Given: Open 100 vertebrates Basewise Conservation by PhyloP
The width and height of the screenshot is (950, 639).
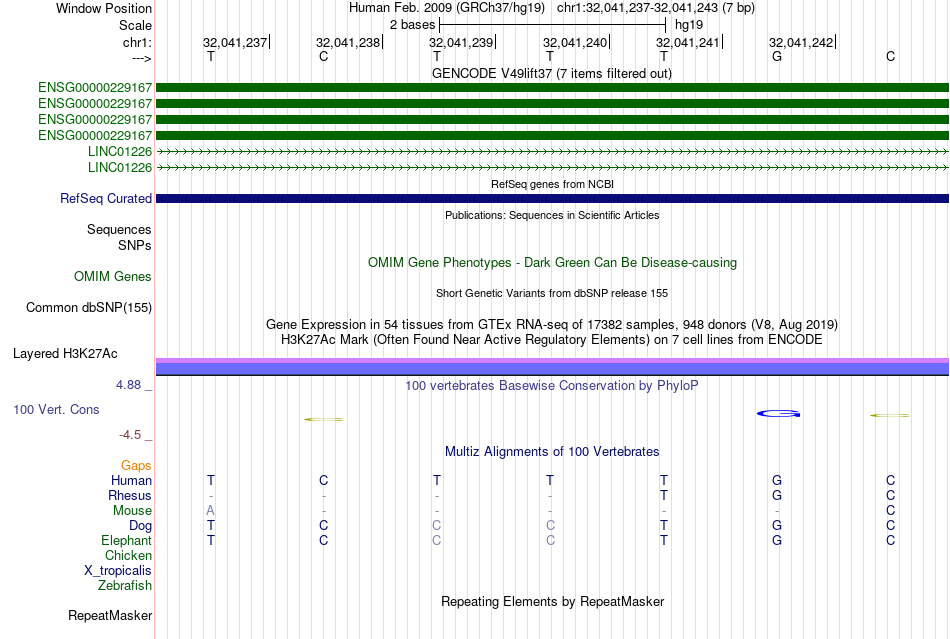Looking at the screenshot, I should coord(552,386).
